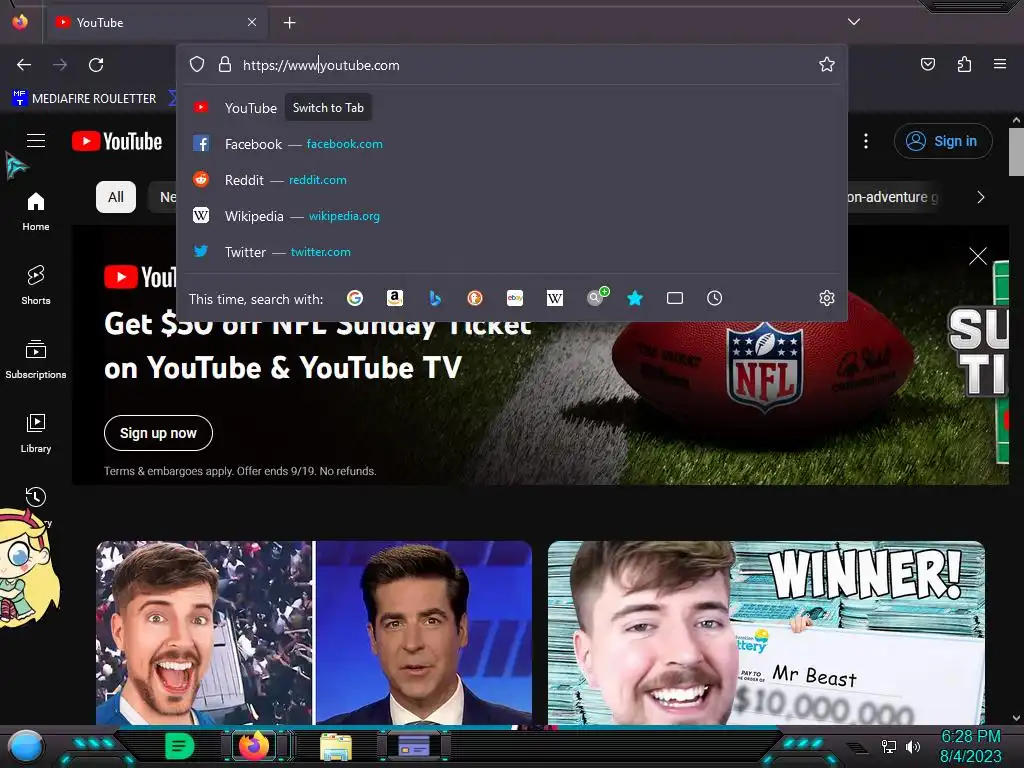This screenshot has width=1024, height=768.
Task: Open tracking protection shield icon
Action: (x=197, y=64)
